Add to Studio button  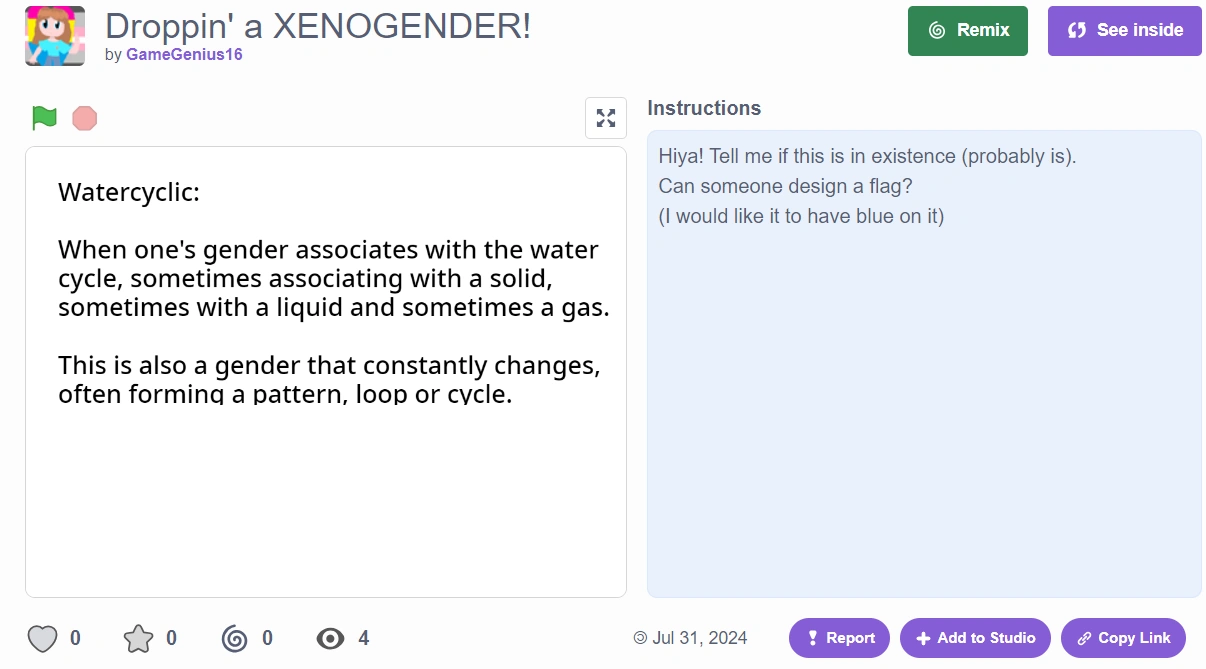click(x=975, y=638)
